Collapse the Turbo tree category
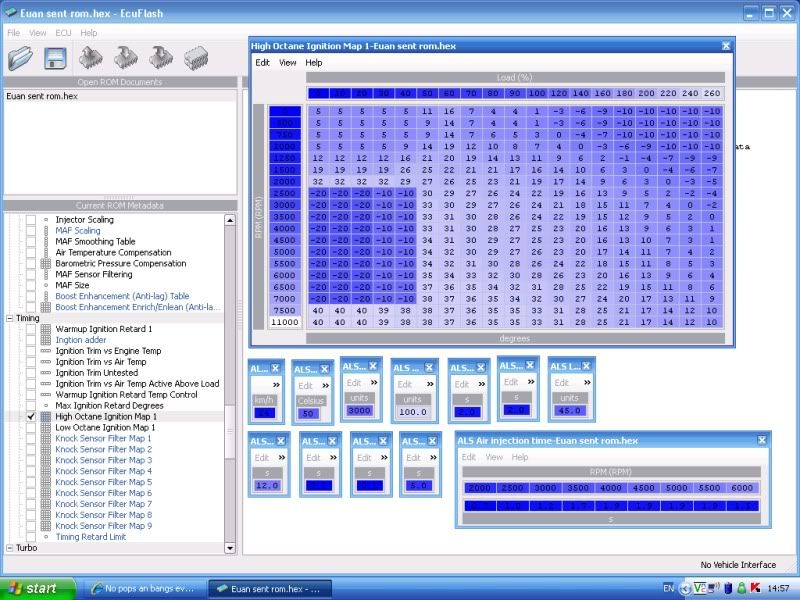This screenshot has height=600, width=800. (x=9, y=548)
